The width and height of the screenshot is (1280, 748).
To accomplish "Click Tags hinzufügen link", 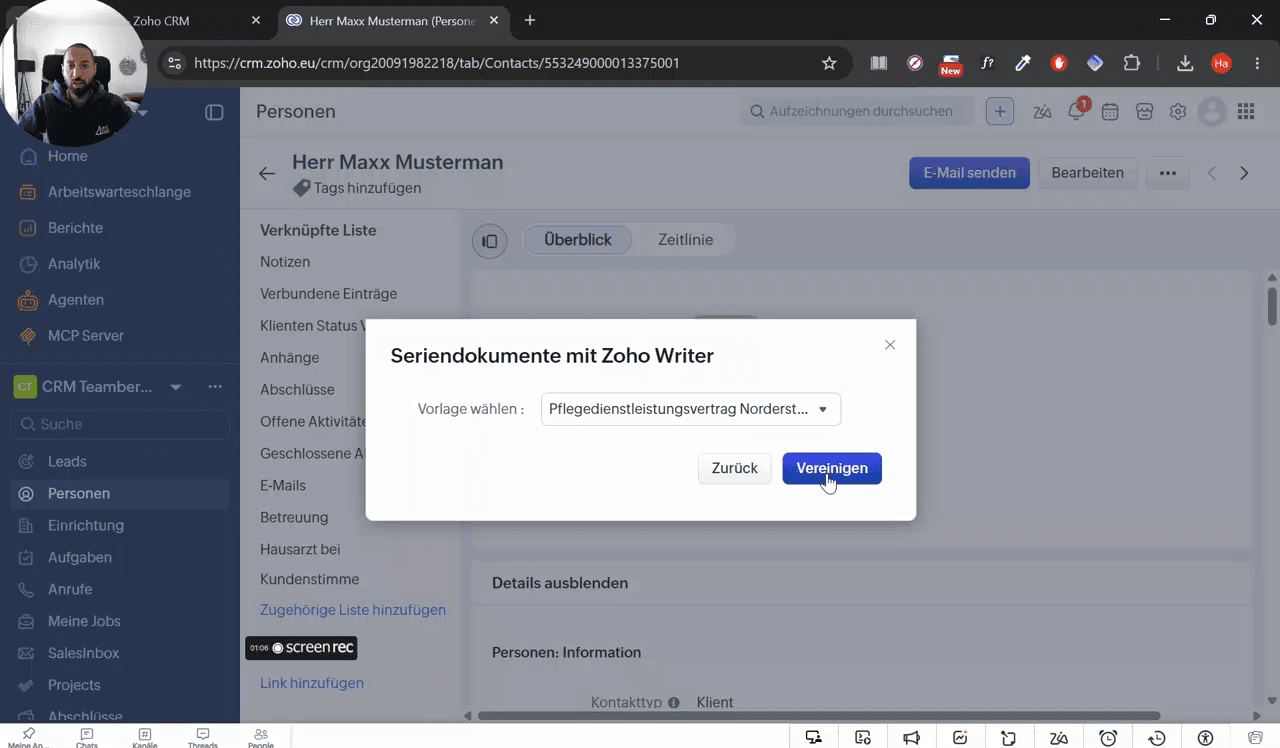I will (x=367, y=188).
